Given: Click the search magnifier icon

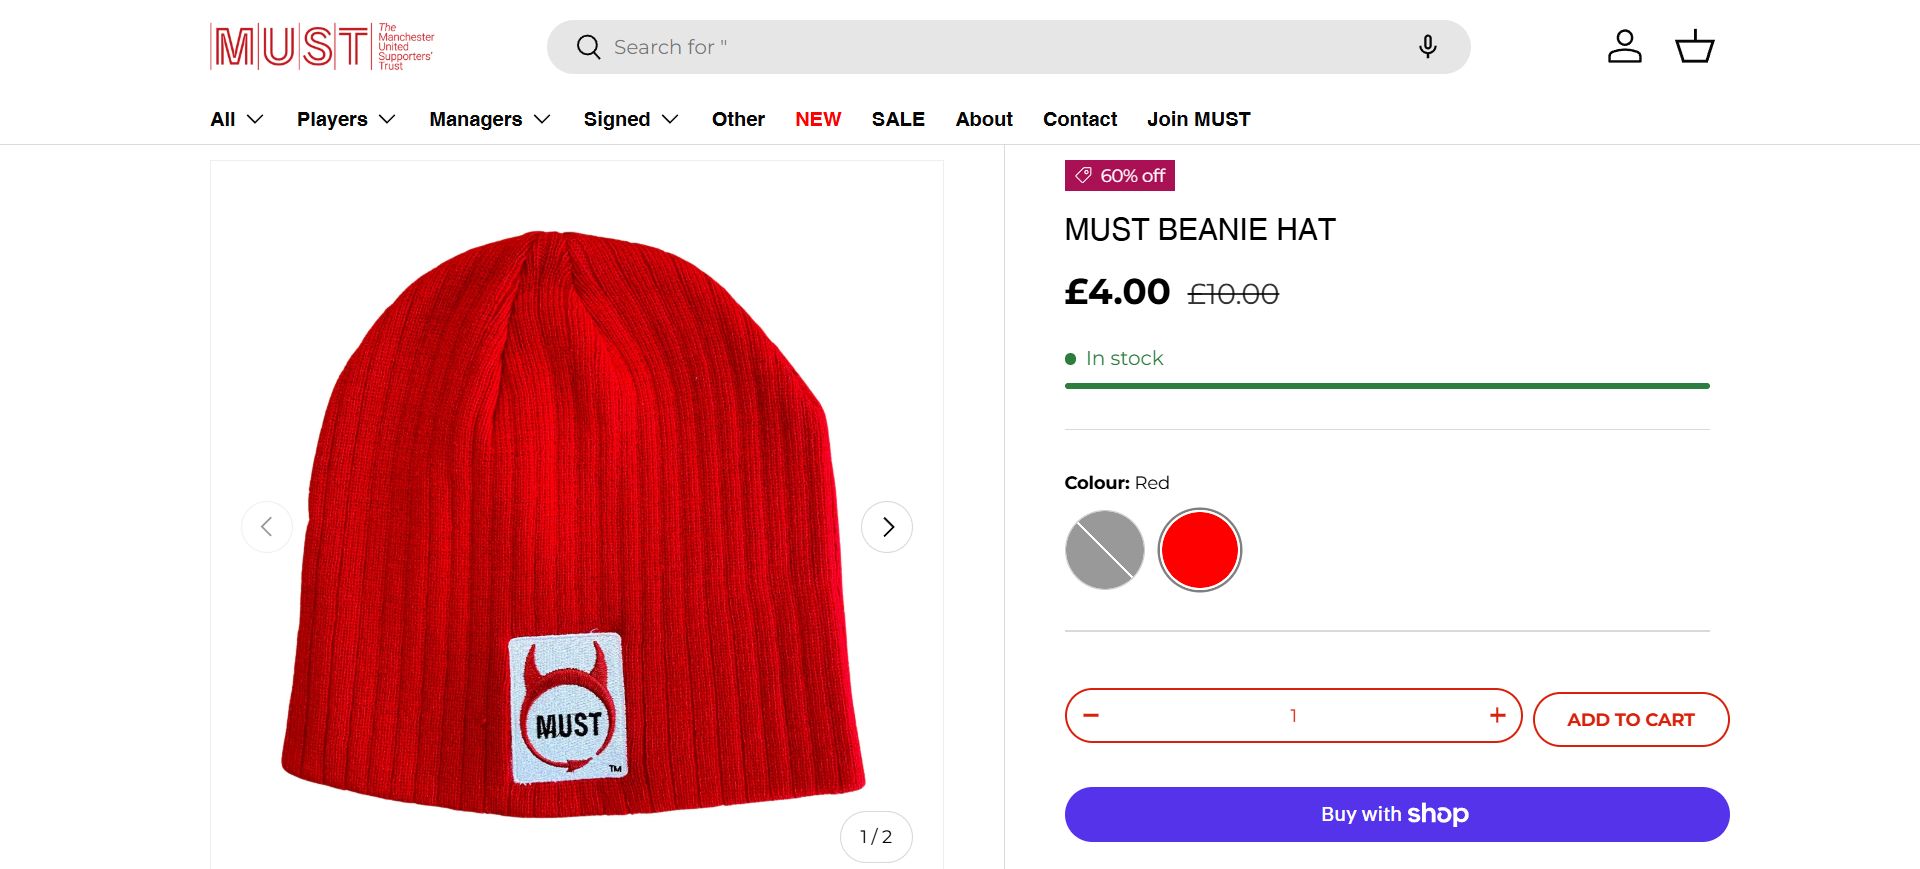Looking at the screenshot, I should 588,47.
